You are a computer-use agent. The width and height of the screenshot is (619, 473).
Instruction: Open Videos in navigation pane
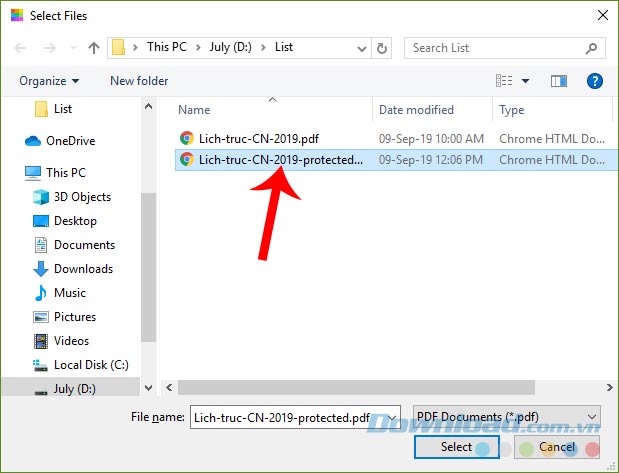tap(71, 341)
